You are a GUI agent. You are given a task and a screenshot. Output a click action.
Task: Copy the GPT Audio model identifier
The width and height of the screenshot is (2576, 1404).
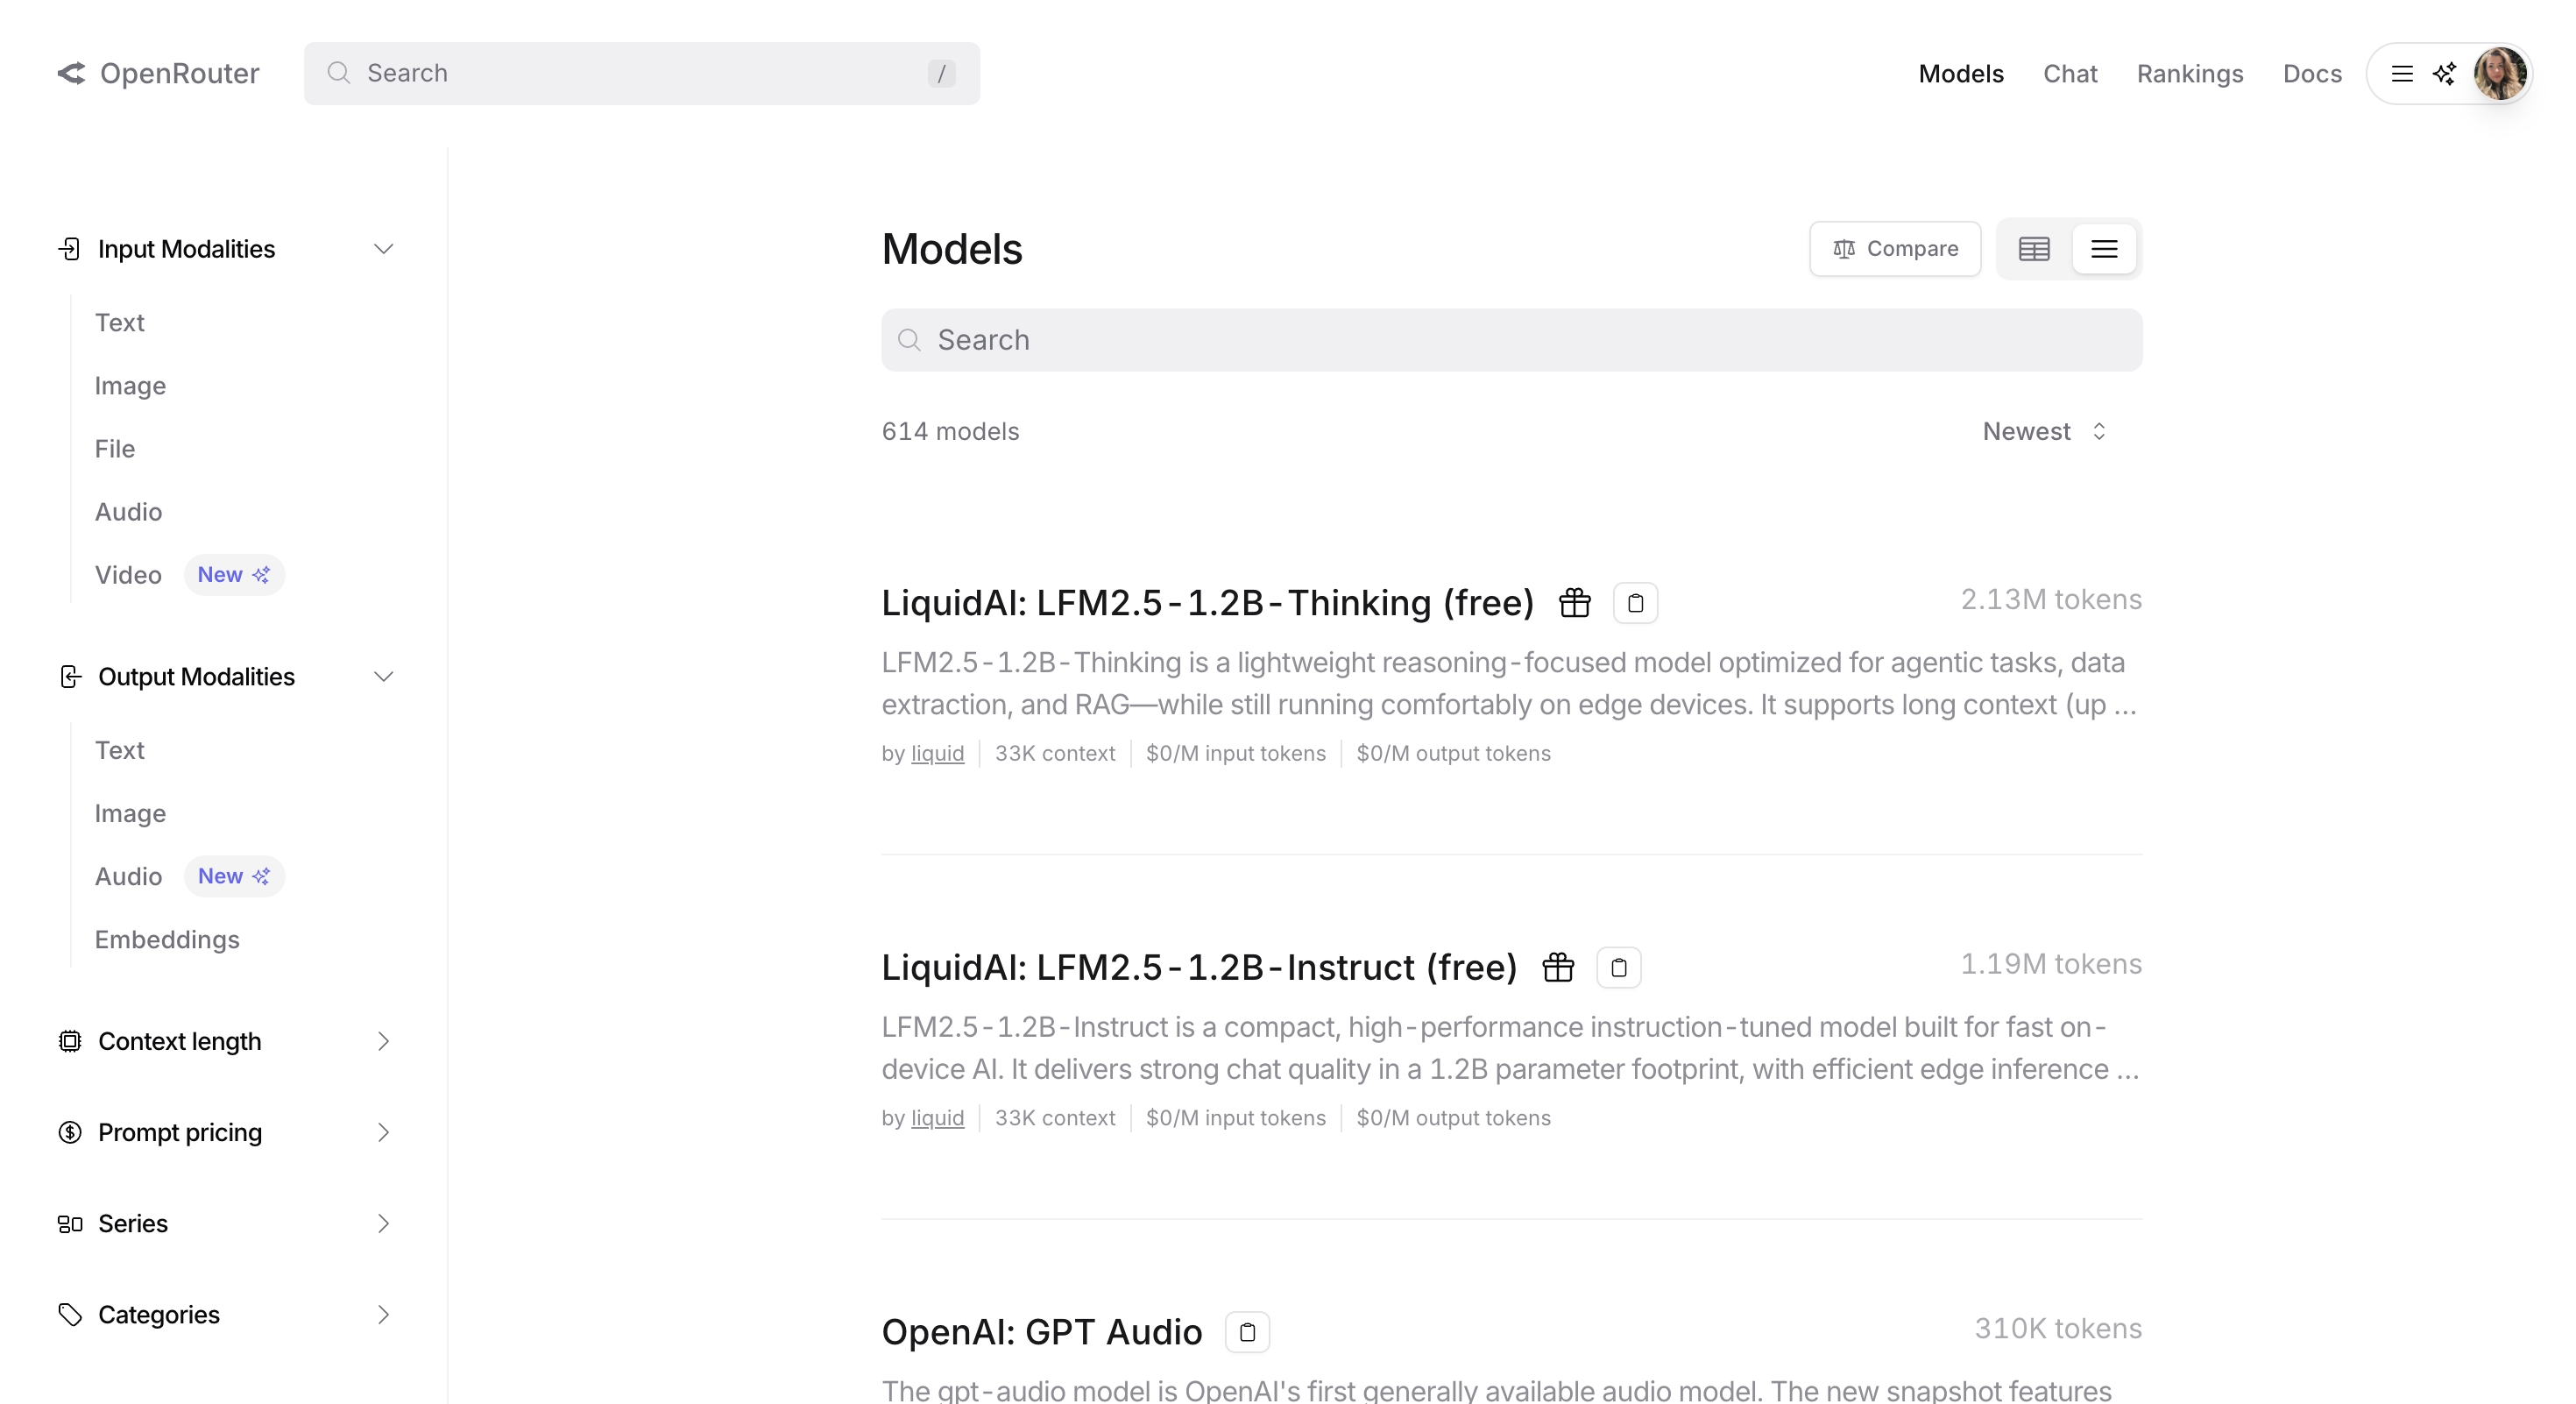click(x=1246, y=1331)
